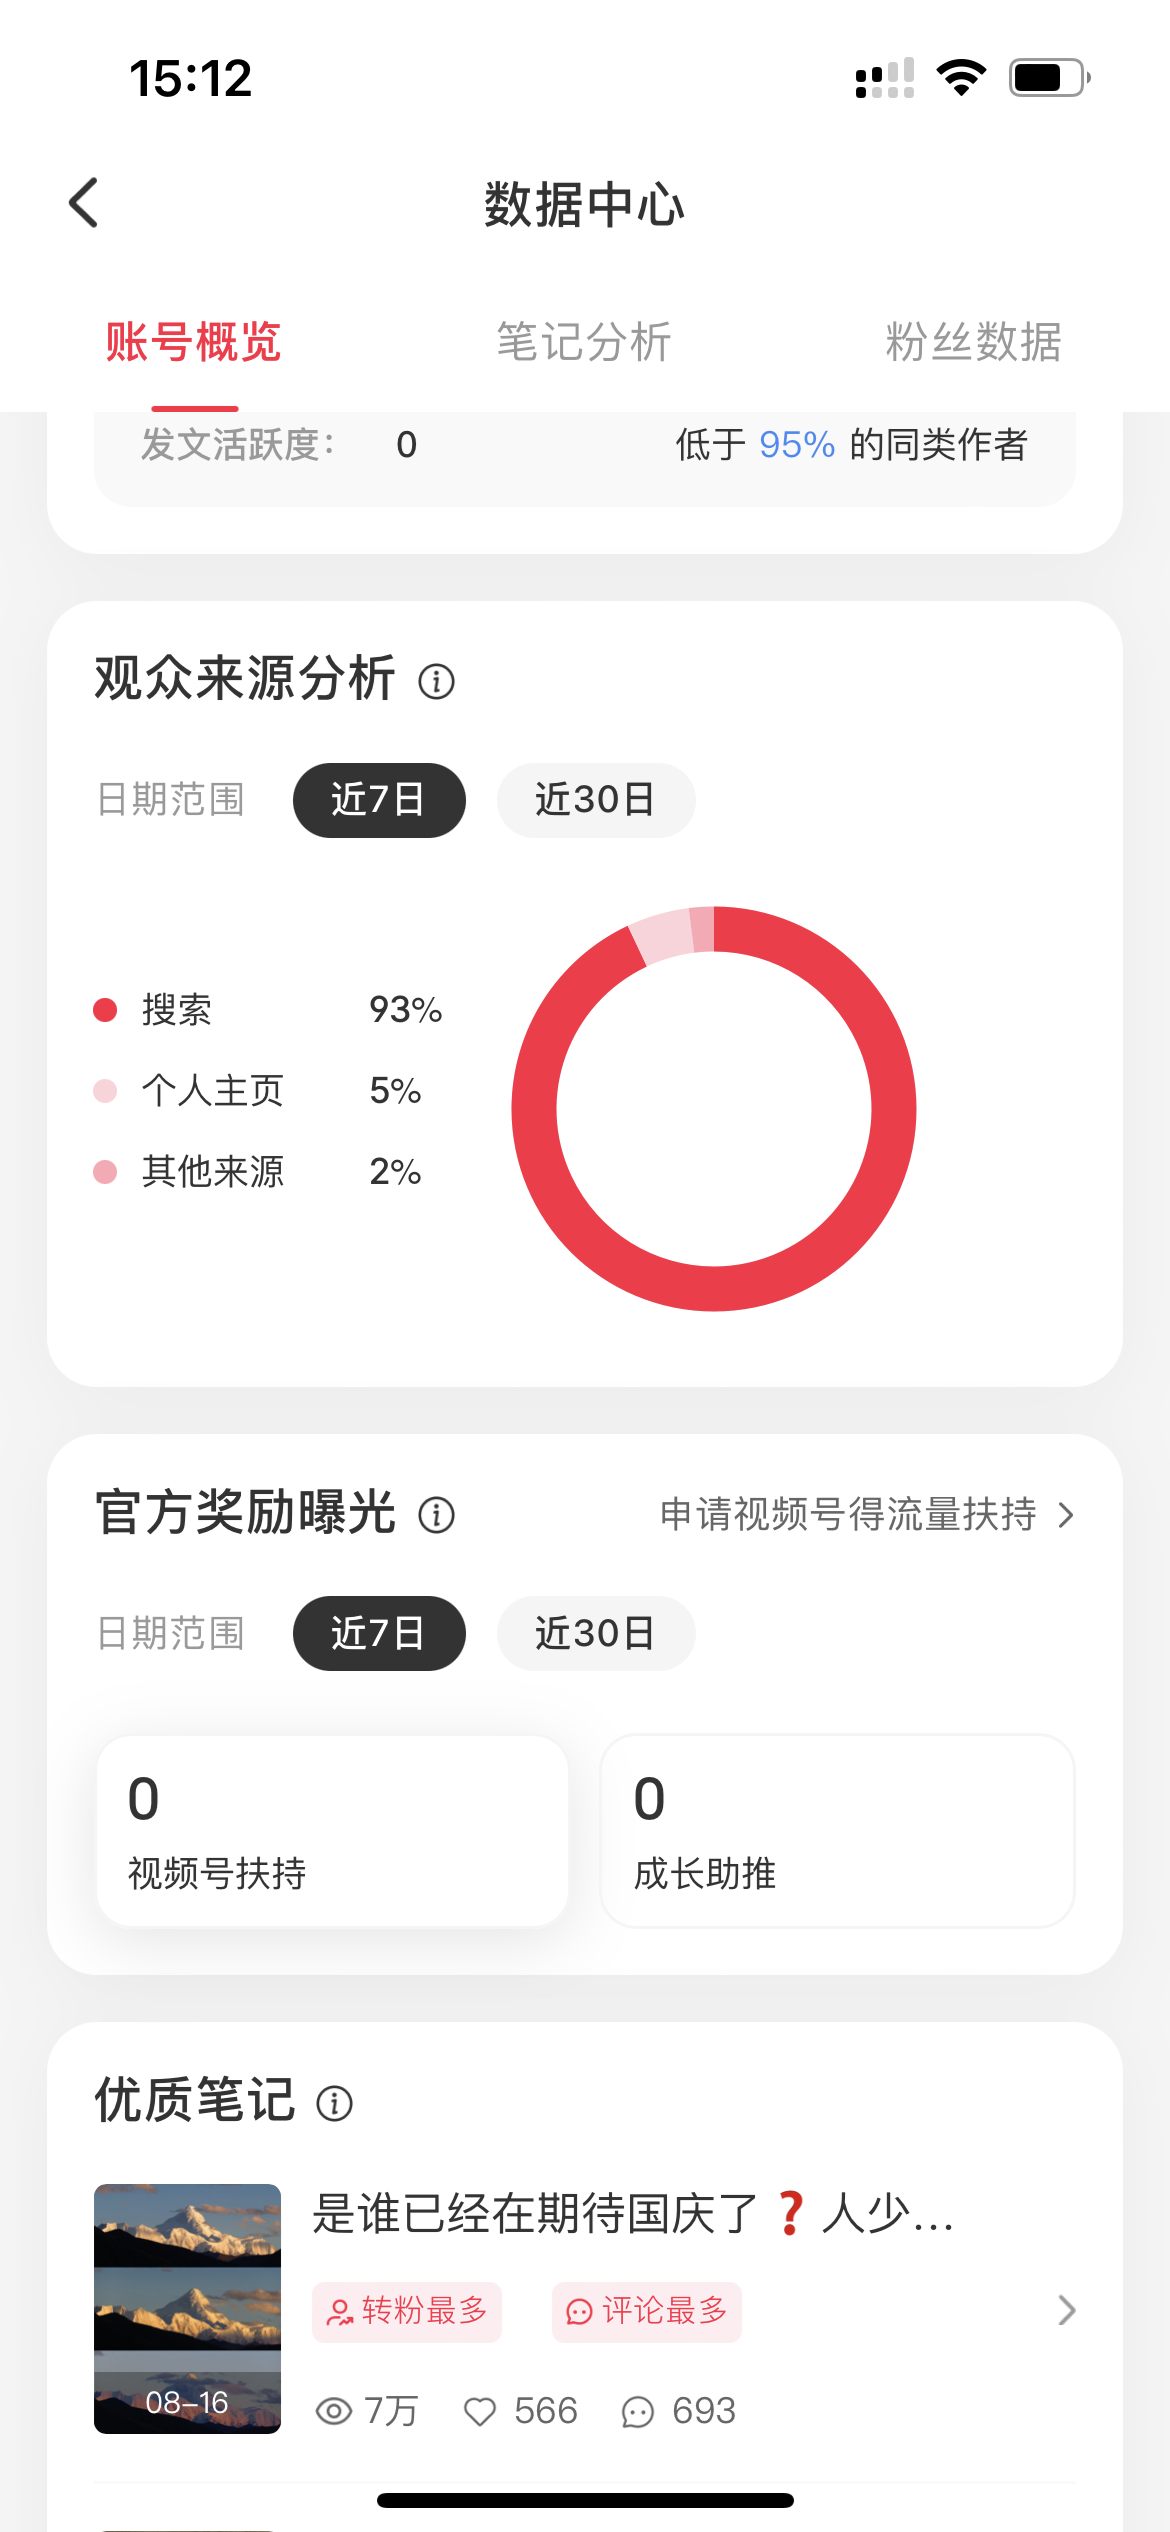Tap the comment bubble icon

[638, 2412]
